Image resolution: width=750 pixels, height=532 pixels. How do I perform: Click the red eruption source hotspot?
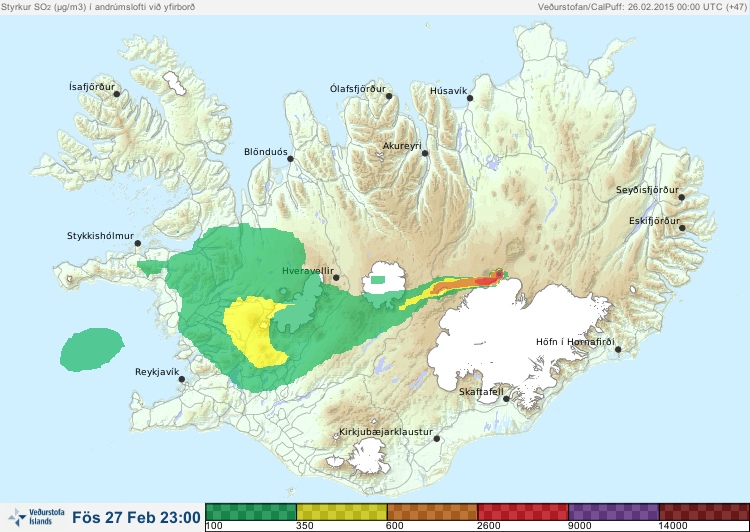(x=499, y=274)
